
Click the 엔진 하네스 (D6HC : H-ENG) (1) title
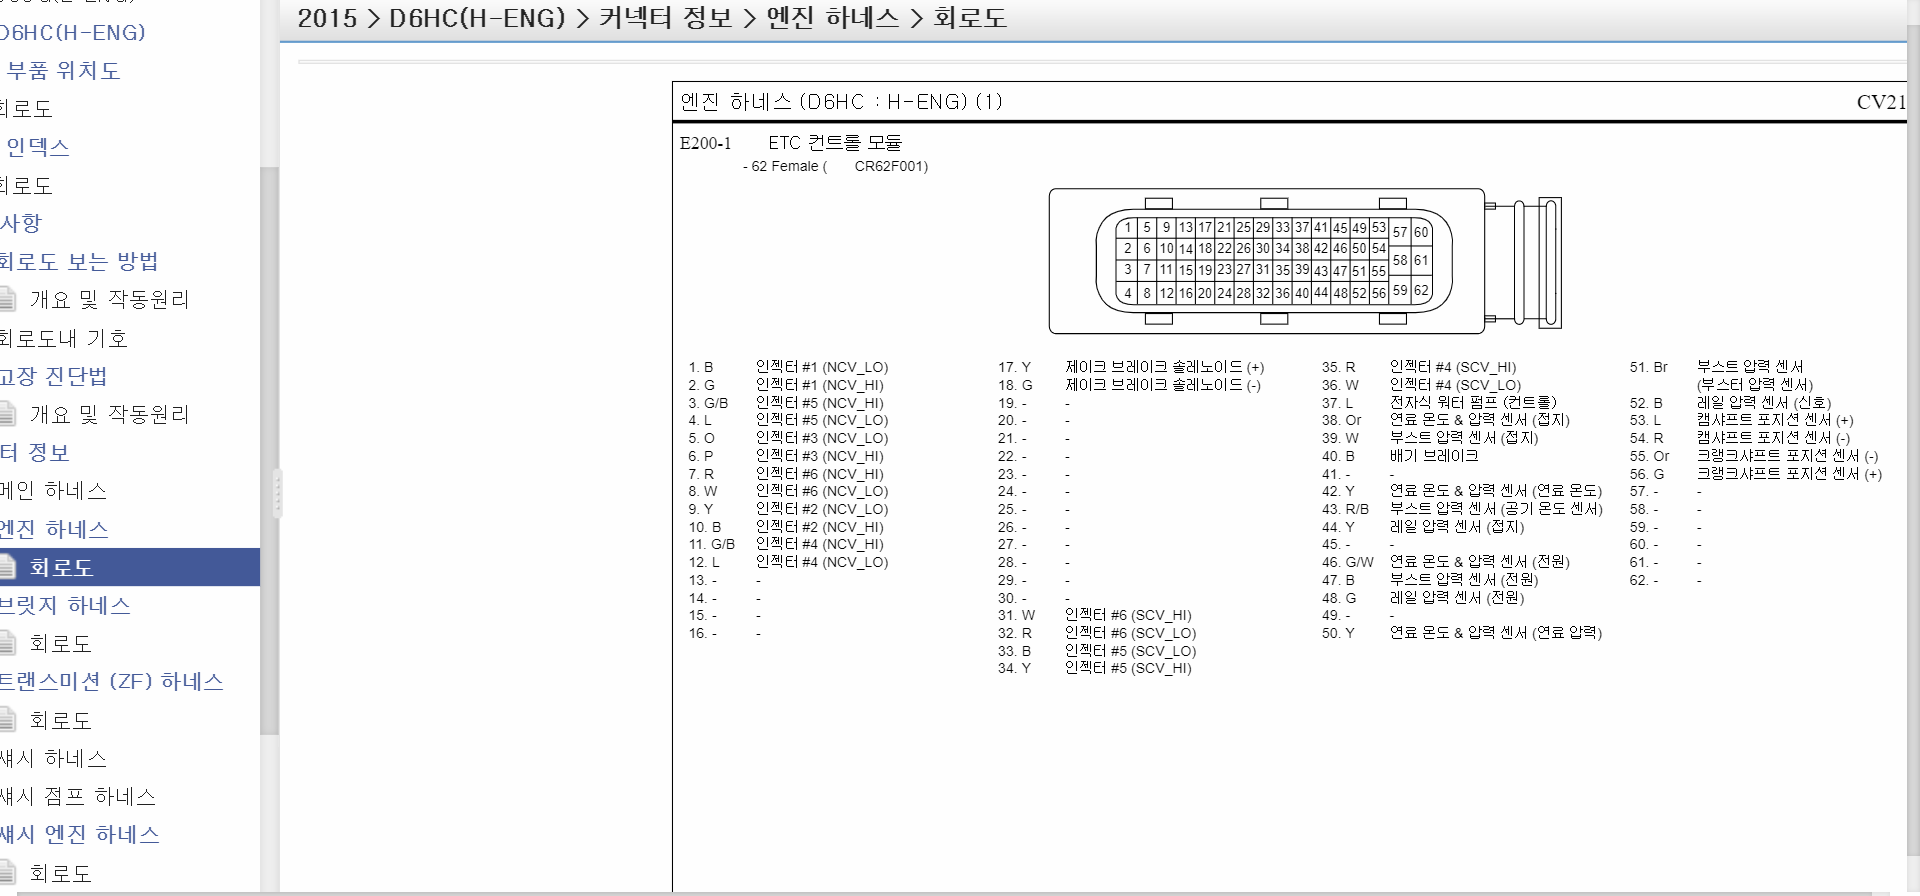(x=841, y=102)
